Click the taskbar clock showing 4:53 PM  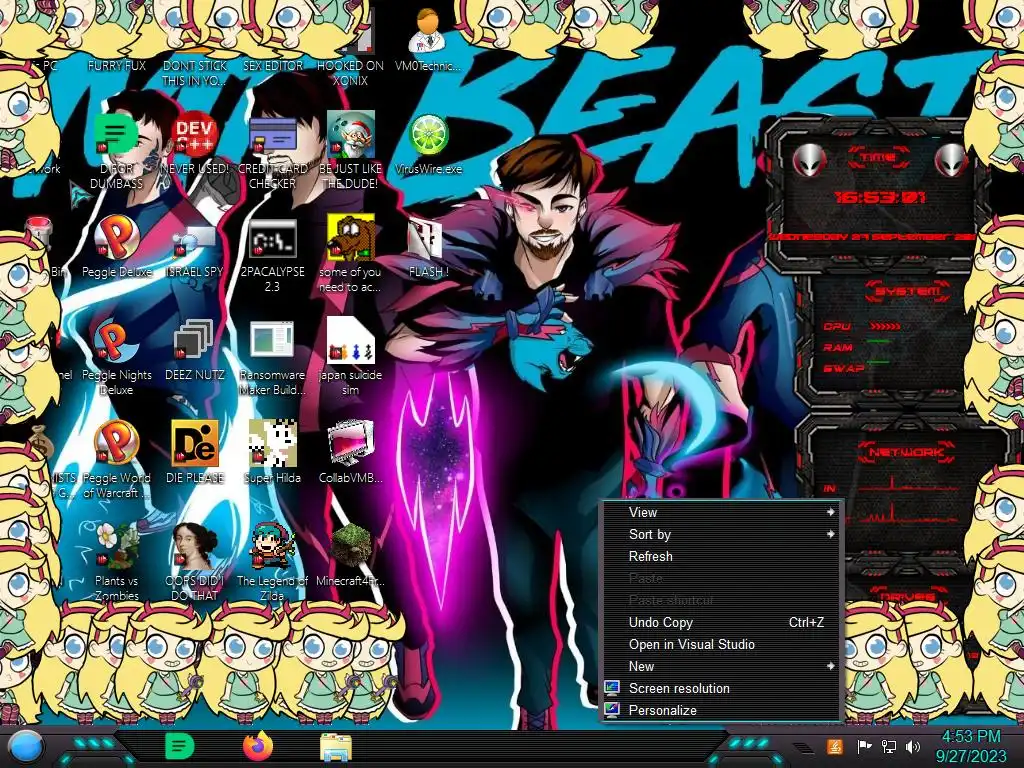click(x=971, y=746)
